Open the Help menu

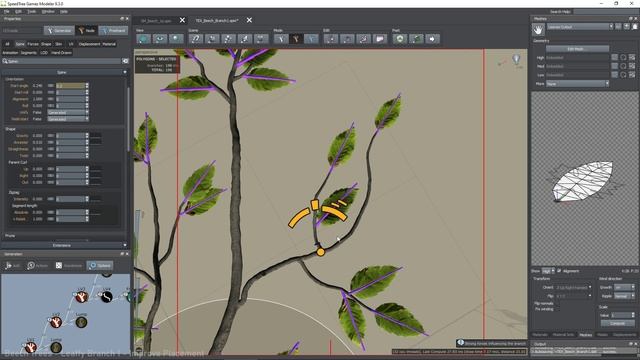[x=64, y=11]
